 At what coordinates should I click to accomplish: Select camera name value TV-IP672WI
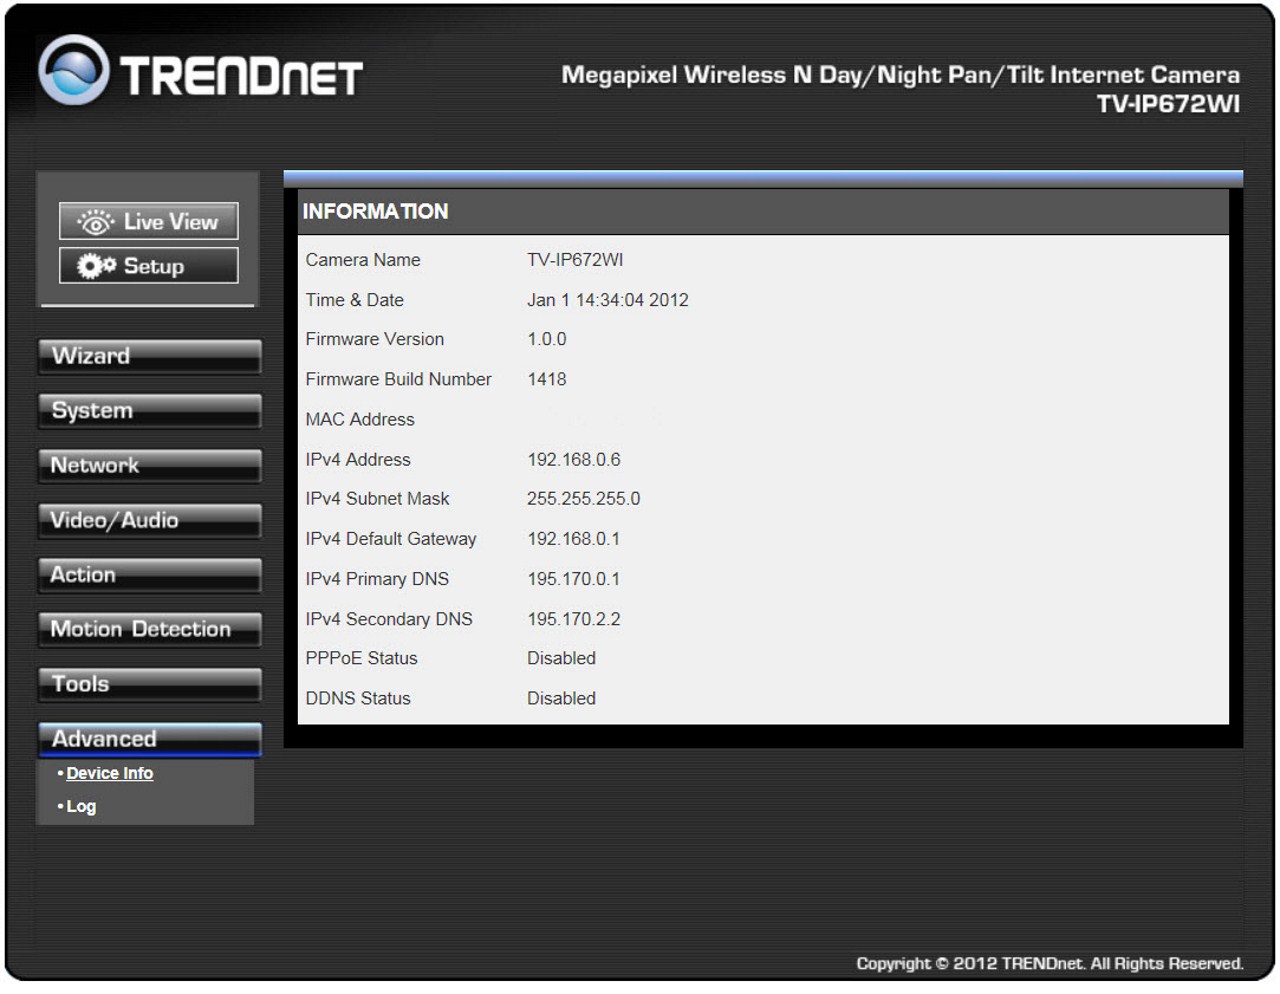(x=575, y=260)
